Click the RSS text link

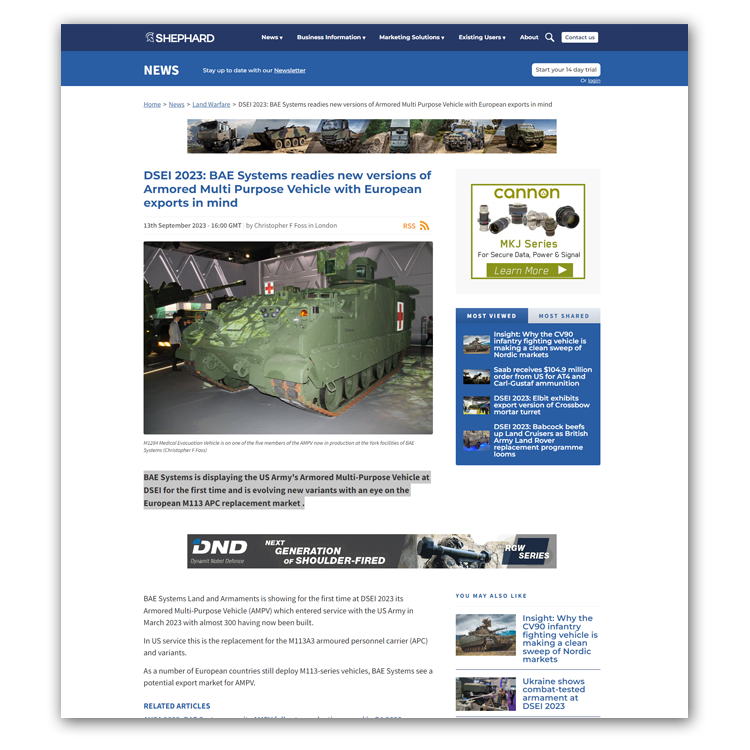[x=409, y=226]
